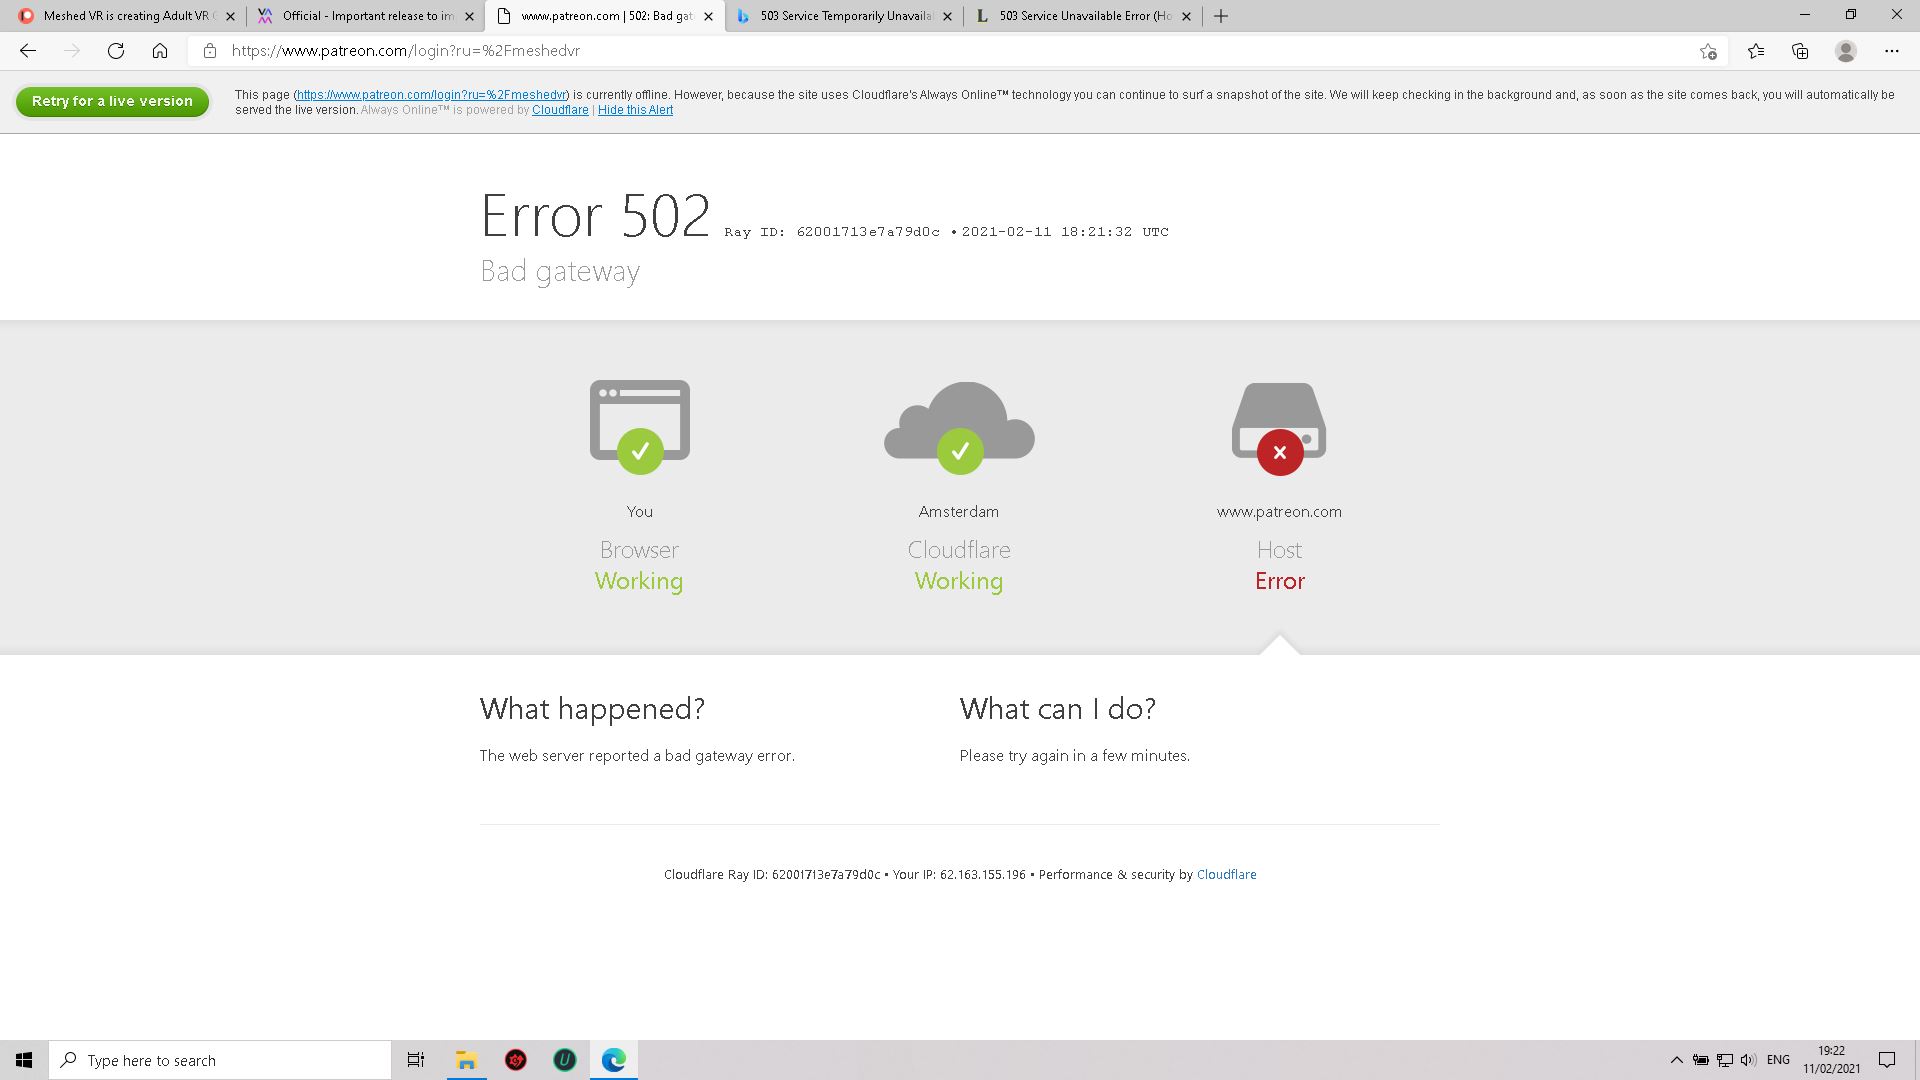The height and width of the screenshot is (1080, 1920).
Task: Click the What can I do? heading
Action: pyautogui.click(x=1058, y=709)
